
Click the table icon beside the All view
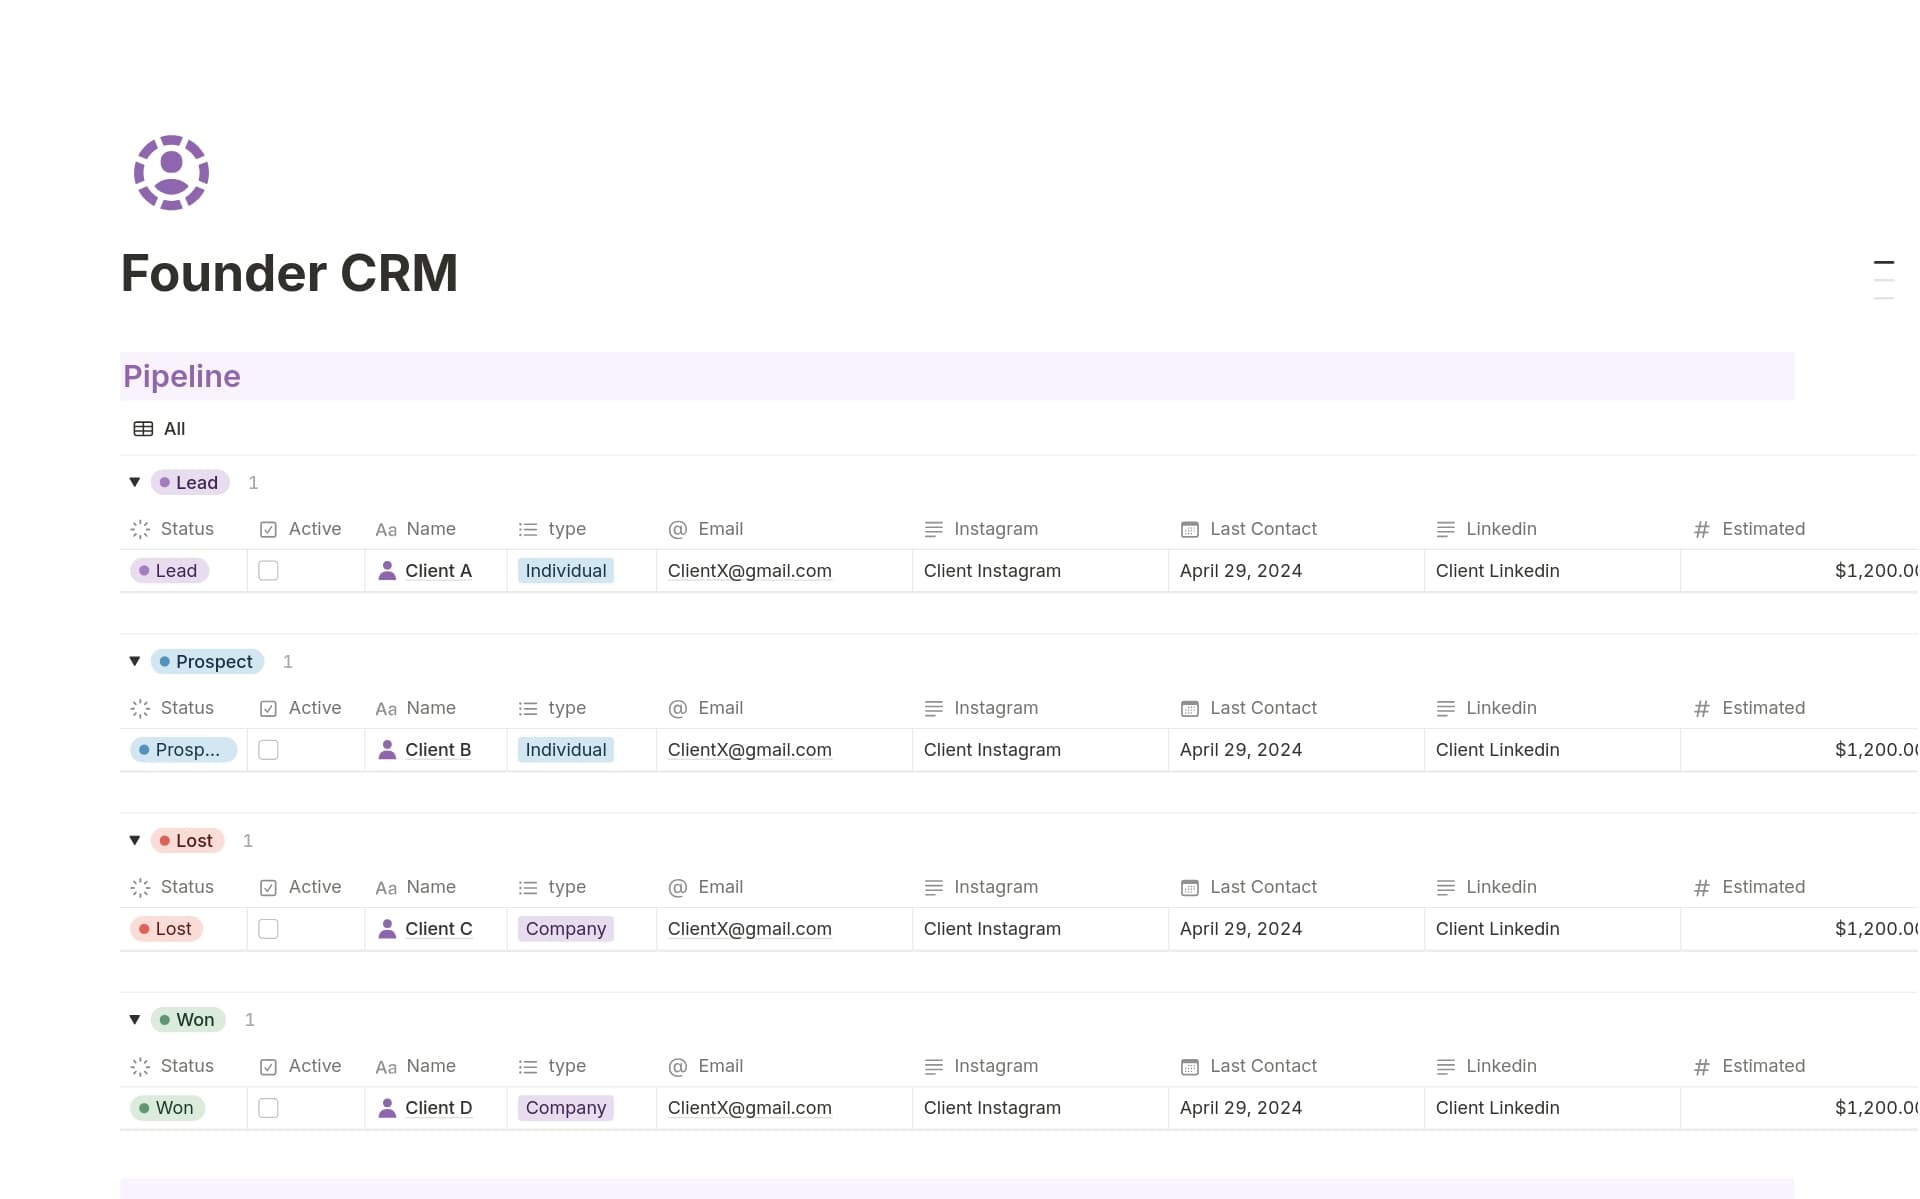point(141,428)
